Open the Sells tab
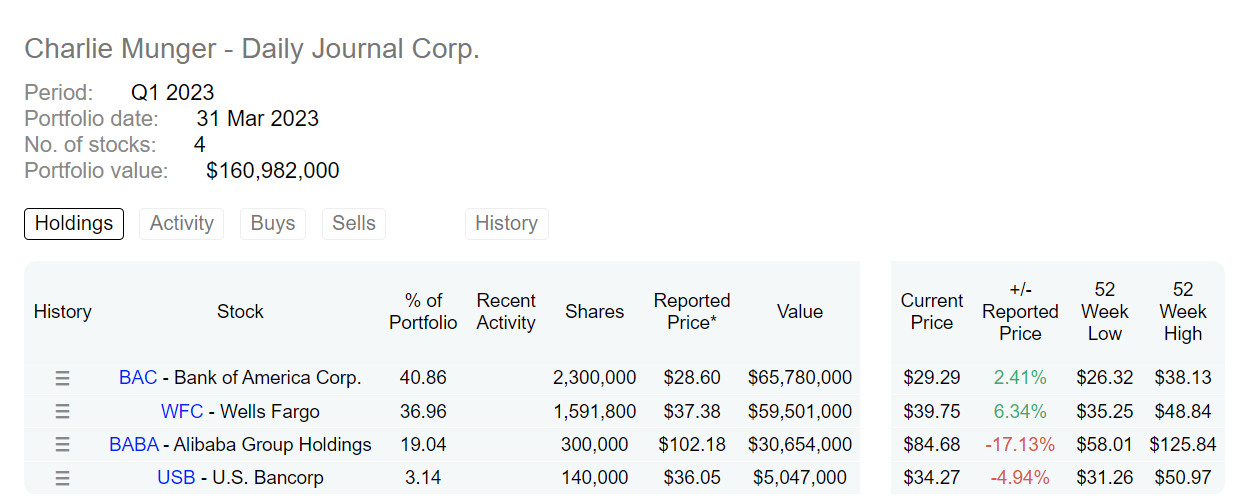Viewport: 1244px width, 501px height. click(354, 223)
